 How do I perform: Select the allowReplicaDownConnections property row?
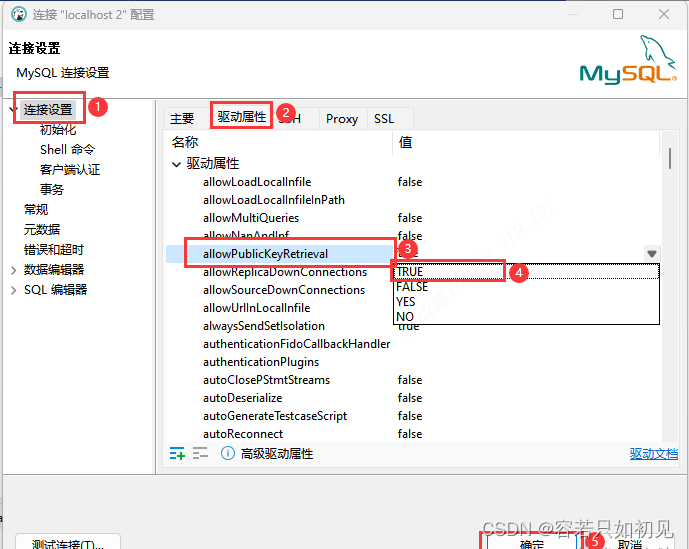pos(279,272)
